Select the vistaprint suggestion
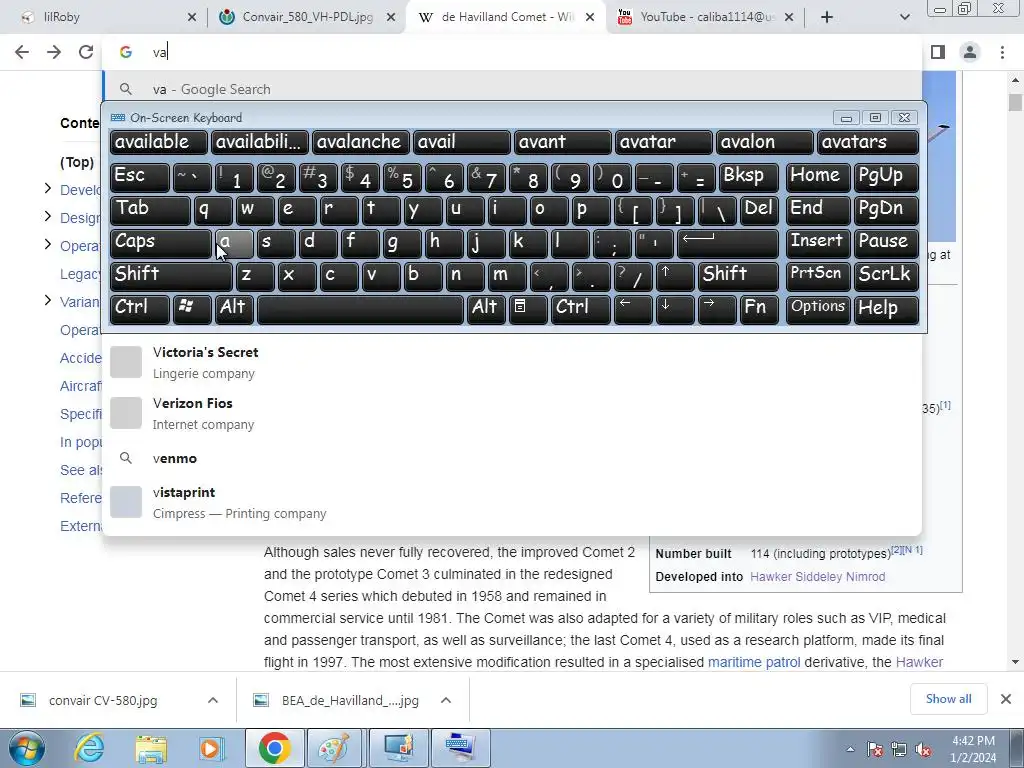This screenshot has width=1024, height=768. pos(513,502)
